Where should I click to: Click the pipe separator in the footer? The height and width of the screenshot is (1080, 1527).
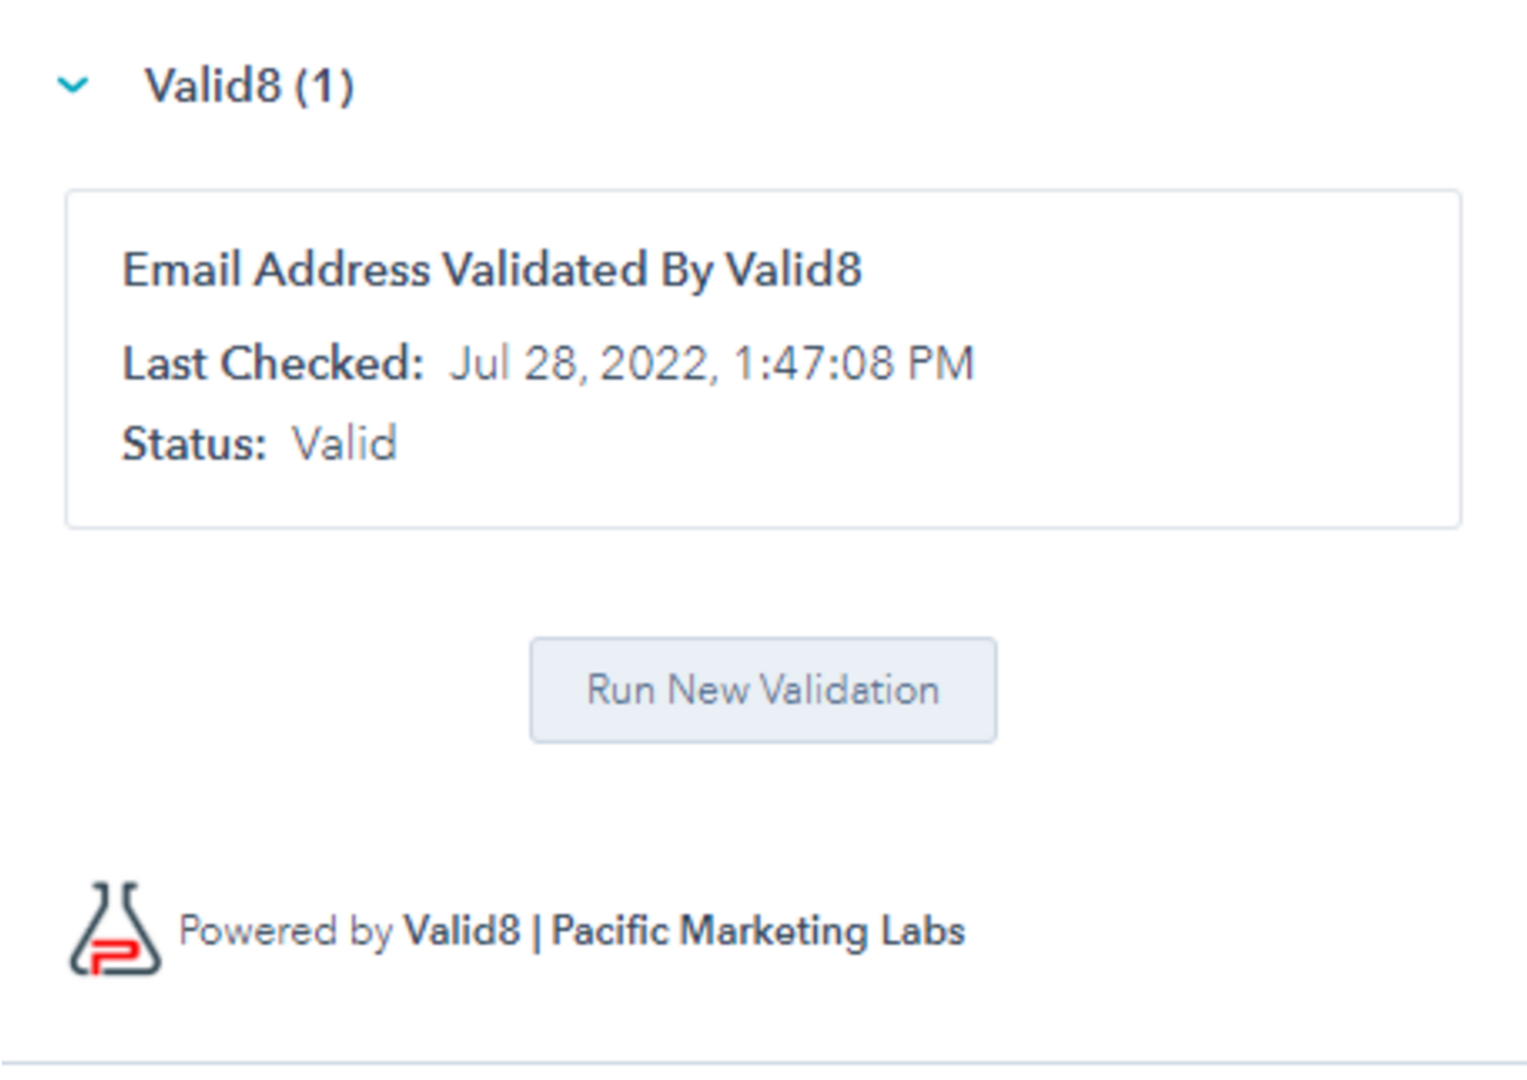[536, 932]
